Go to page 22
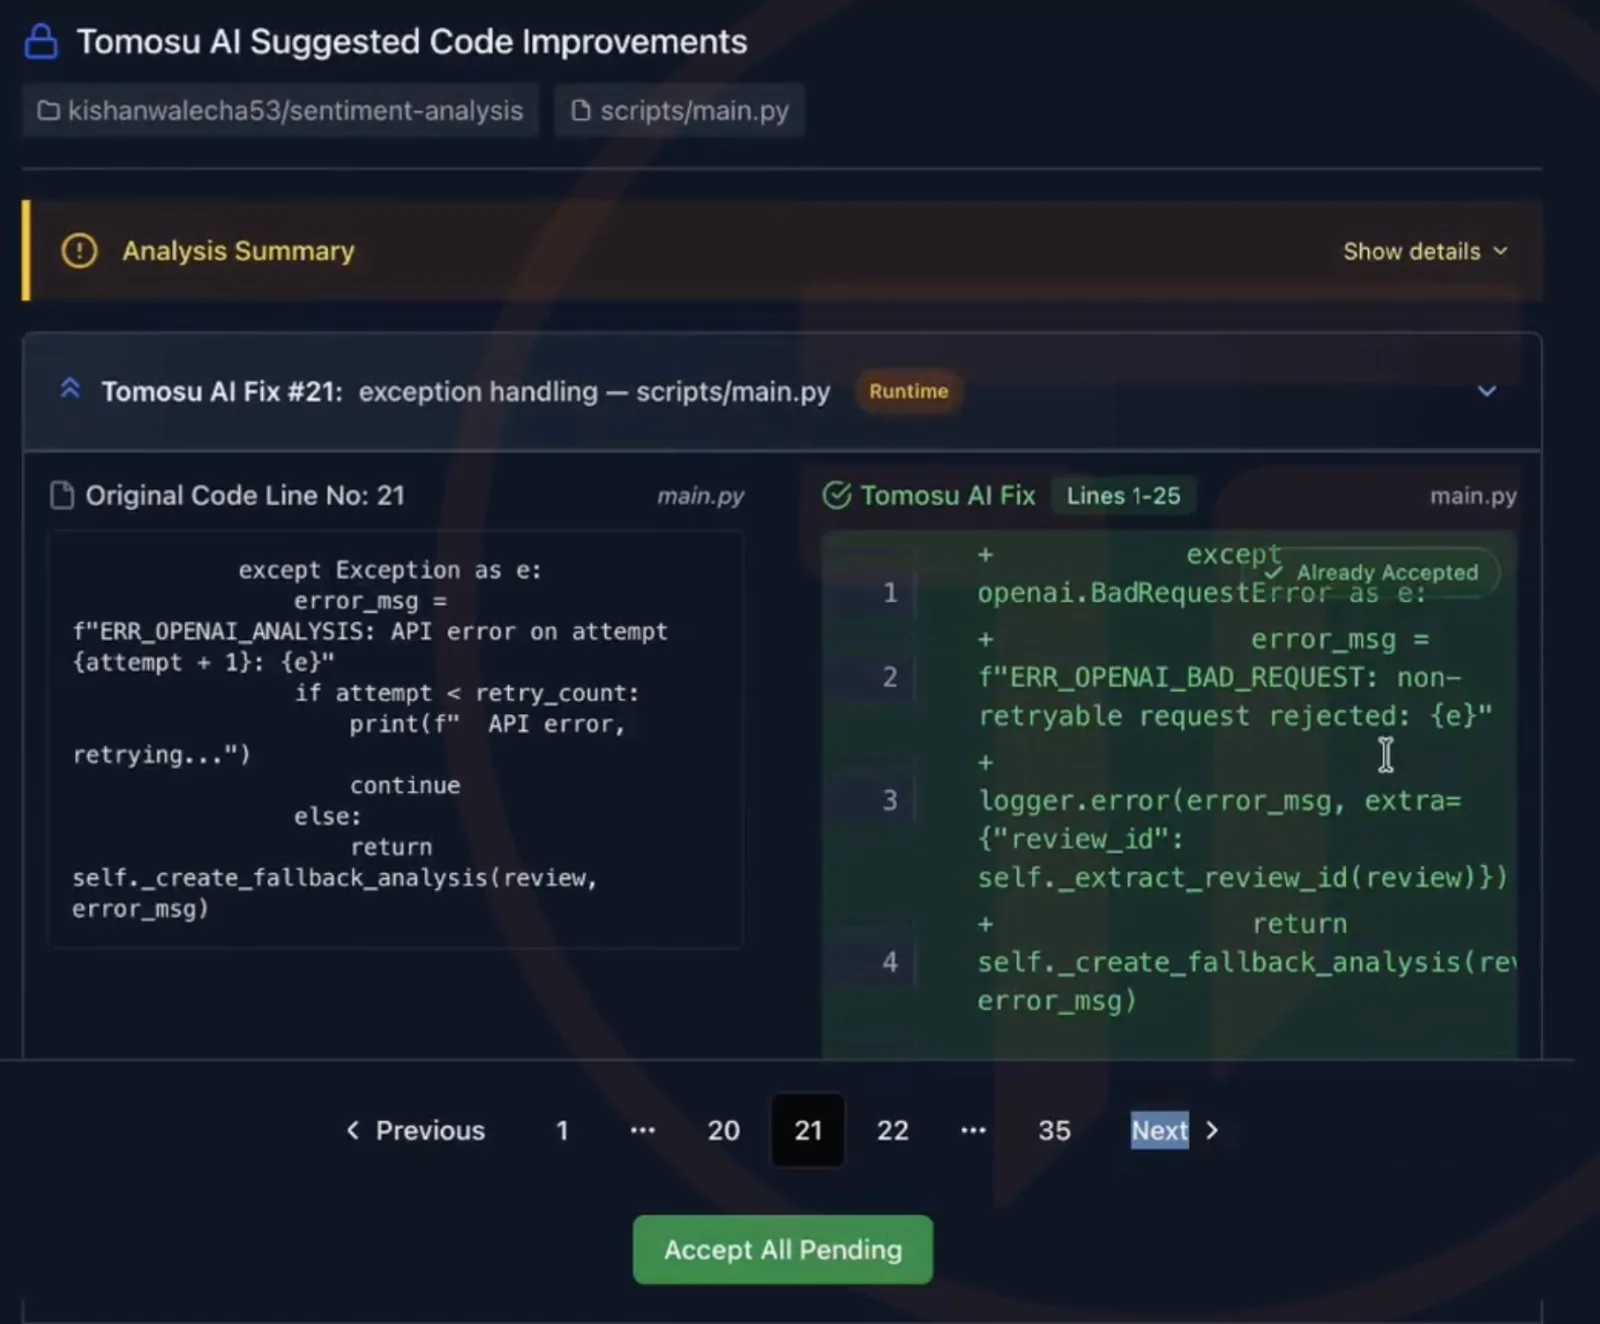1600x1324 pixels. click(x=892, y=1130)
